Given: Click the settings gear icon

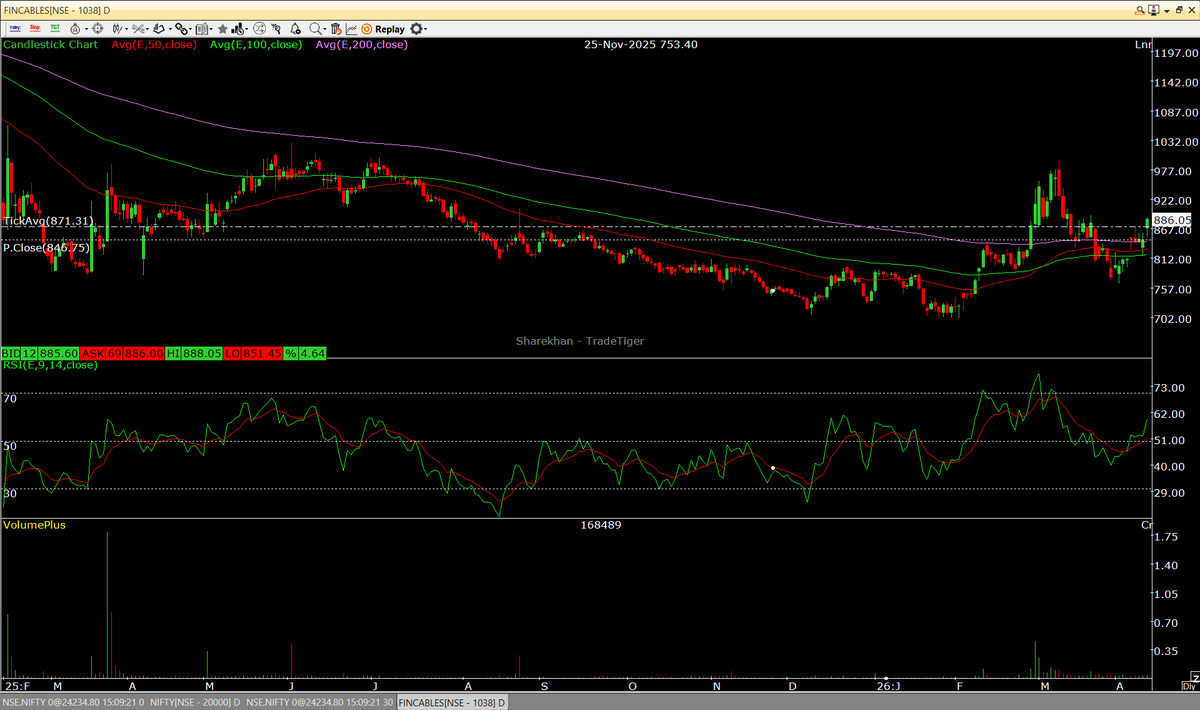Looking at the screenshot, I should pos(416,29).
